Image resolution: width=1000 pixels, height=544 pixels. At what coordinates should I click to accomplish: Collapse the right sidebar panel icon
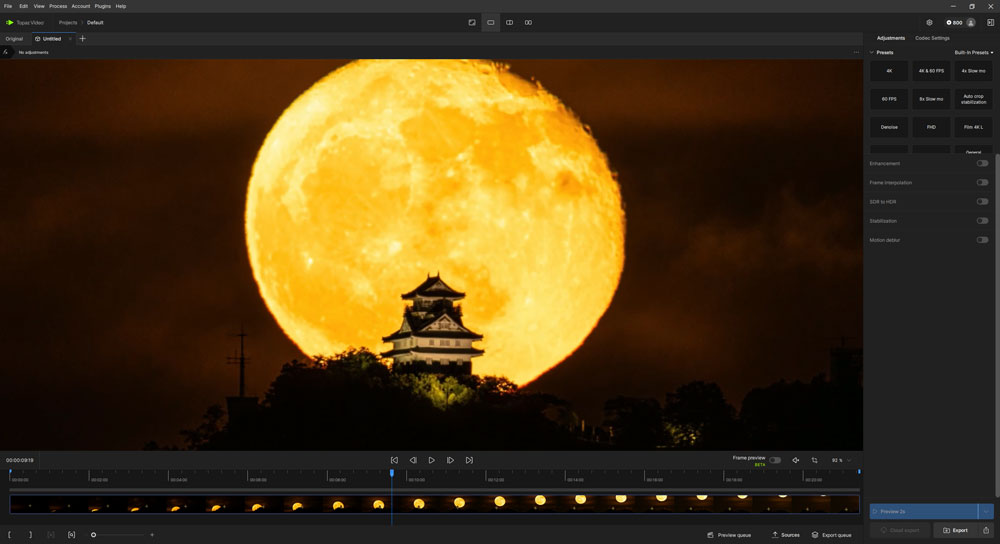[990, 22]
